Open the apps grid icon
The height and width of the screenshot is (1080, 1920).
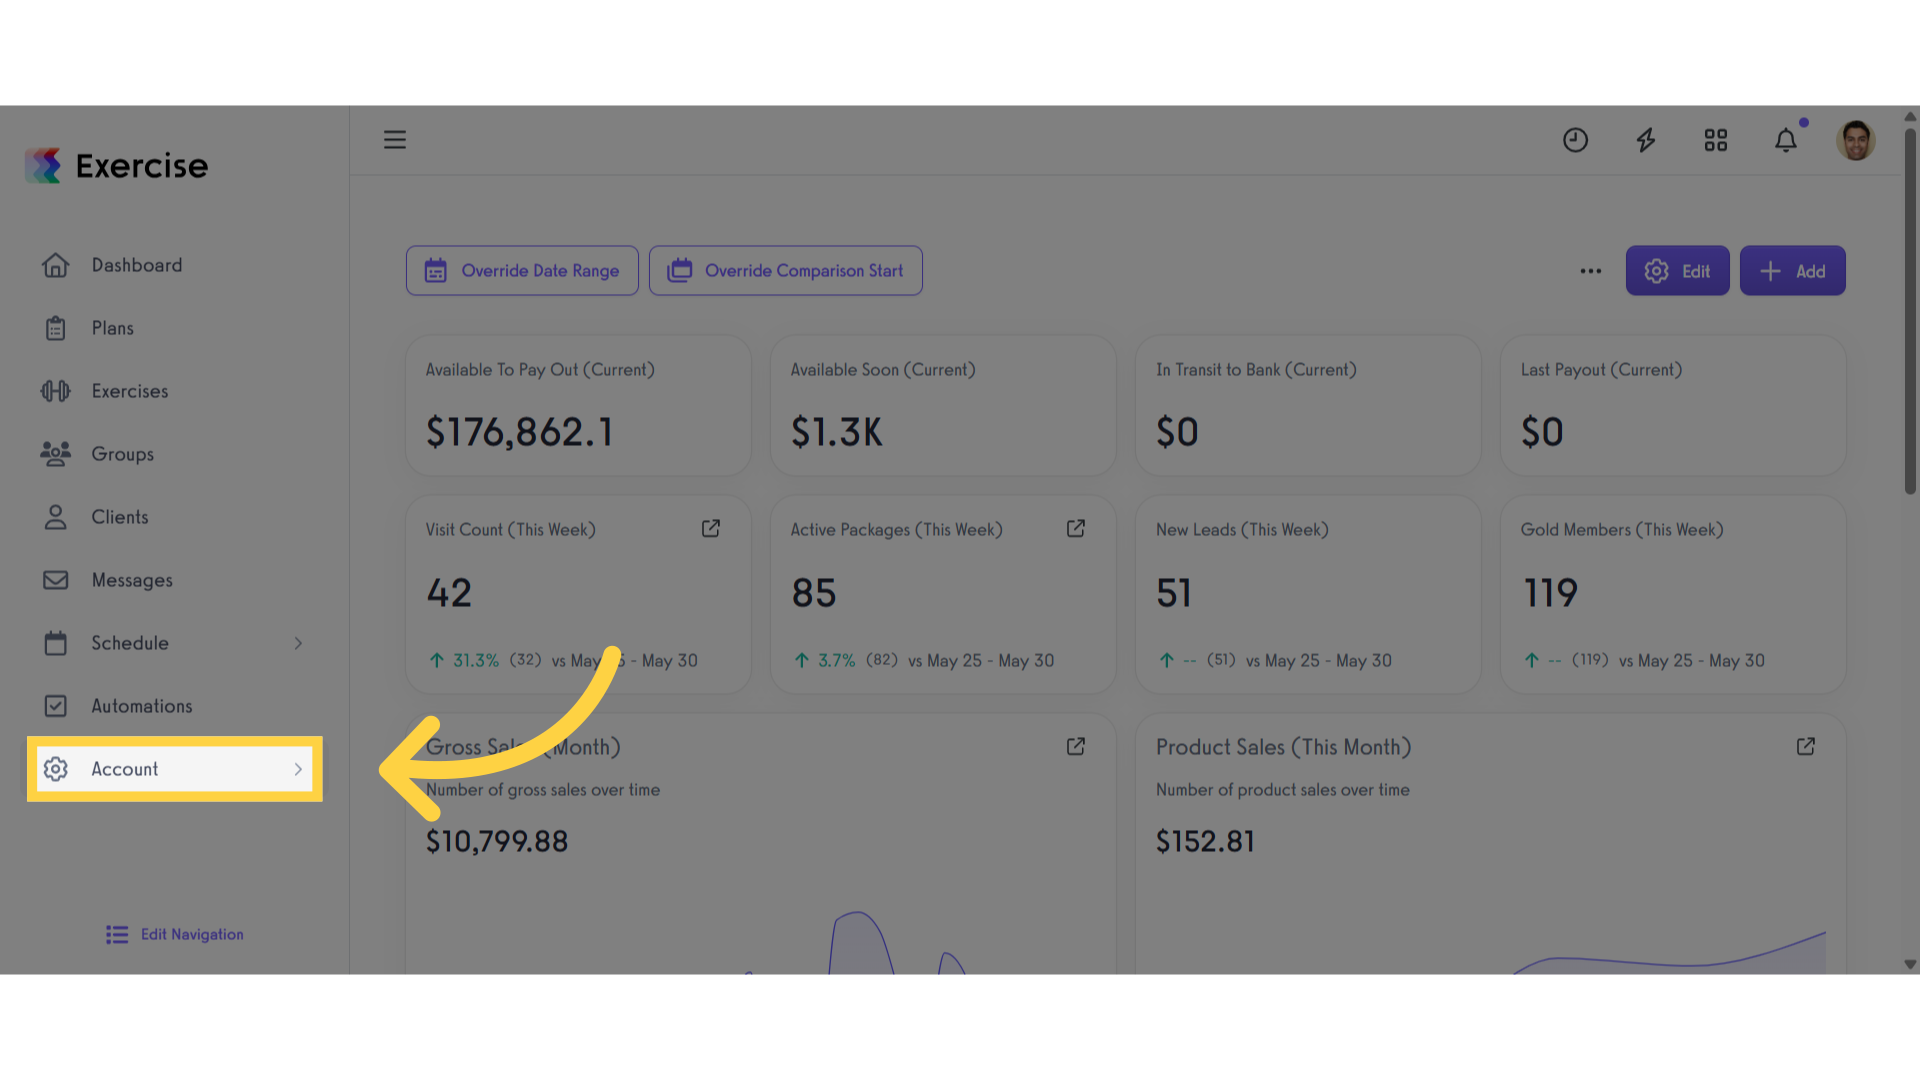tap(1716, 140)
